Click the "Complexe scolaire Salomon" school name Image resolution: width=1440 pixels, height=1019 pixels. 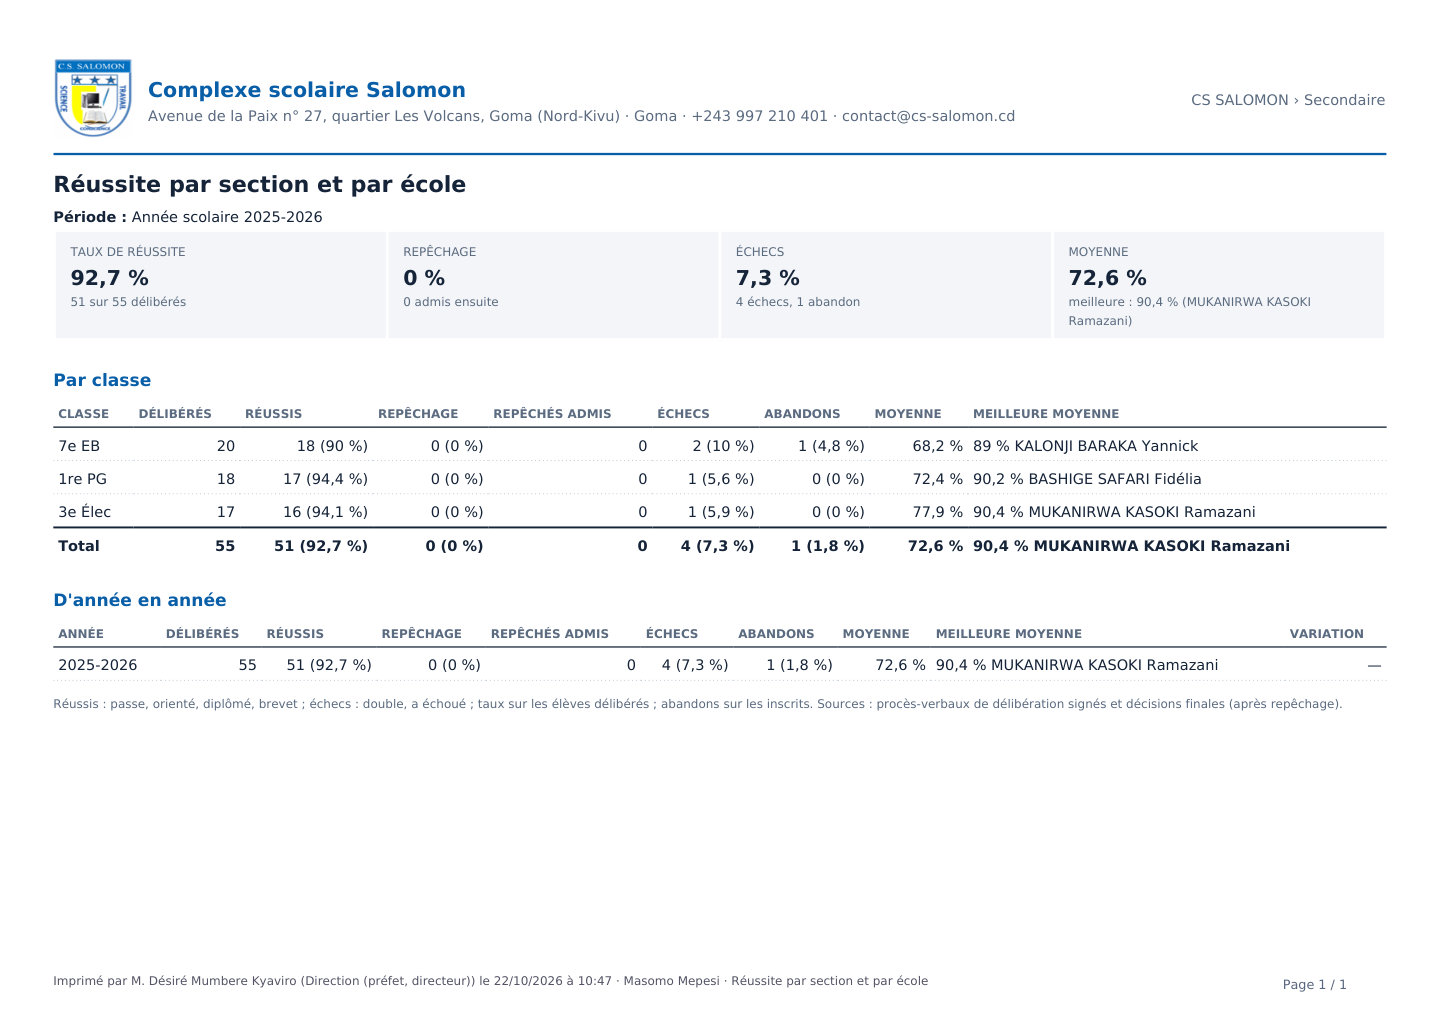pyautogui.click(x=307, y=90)
